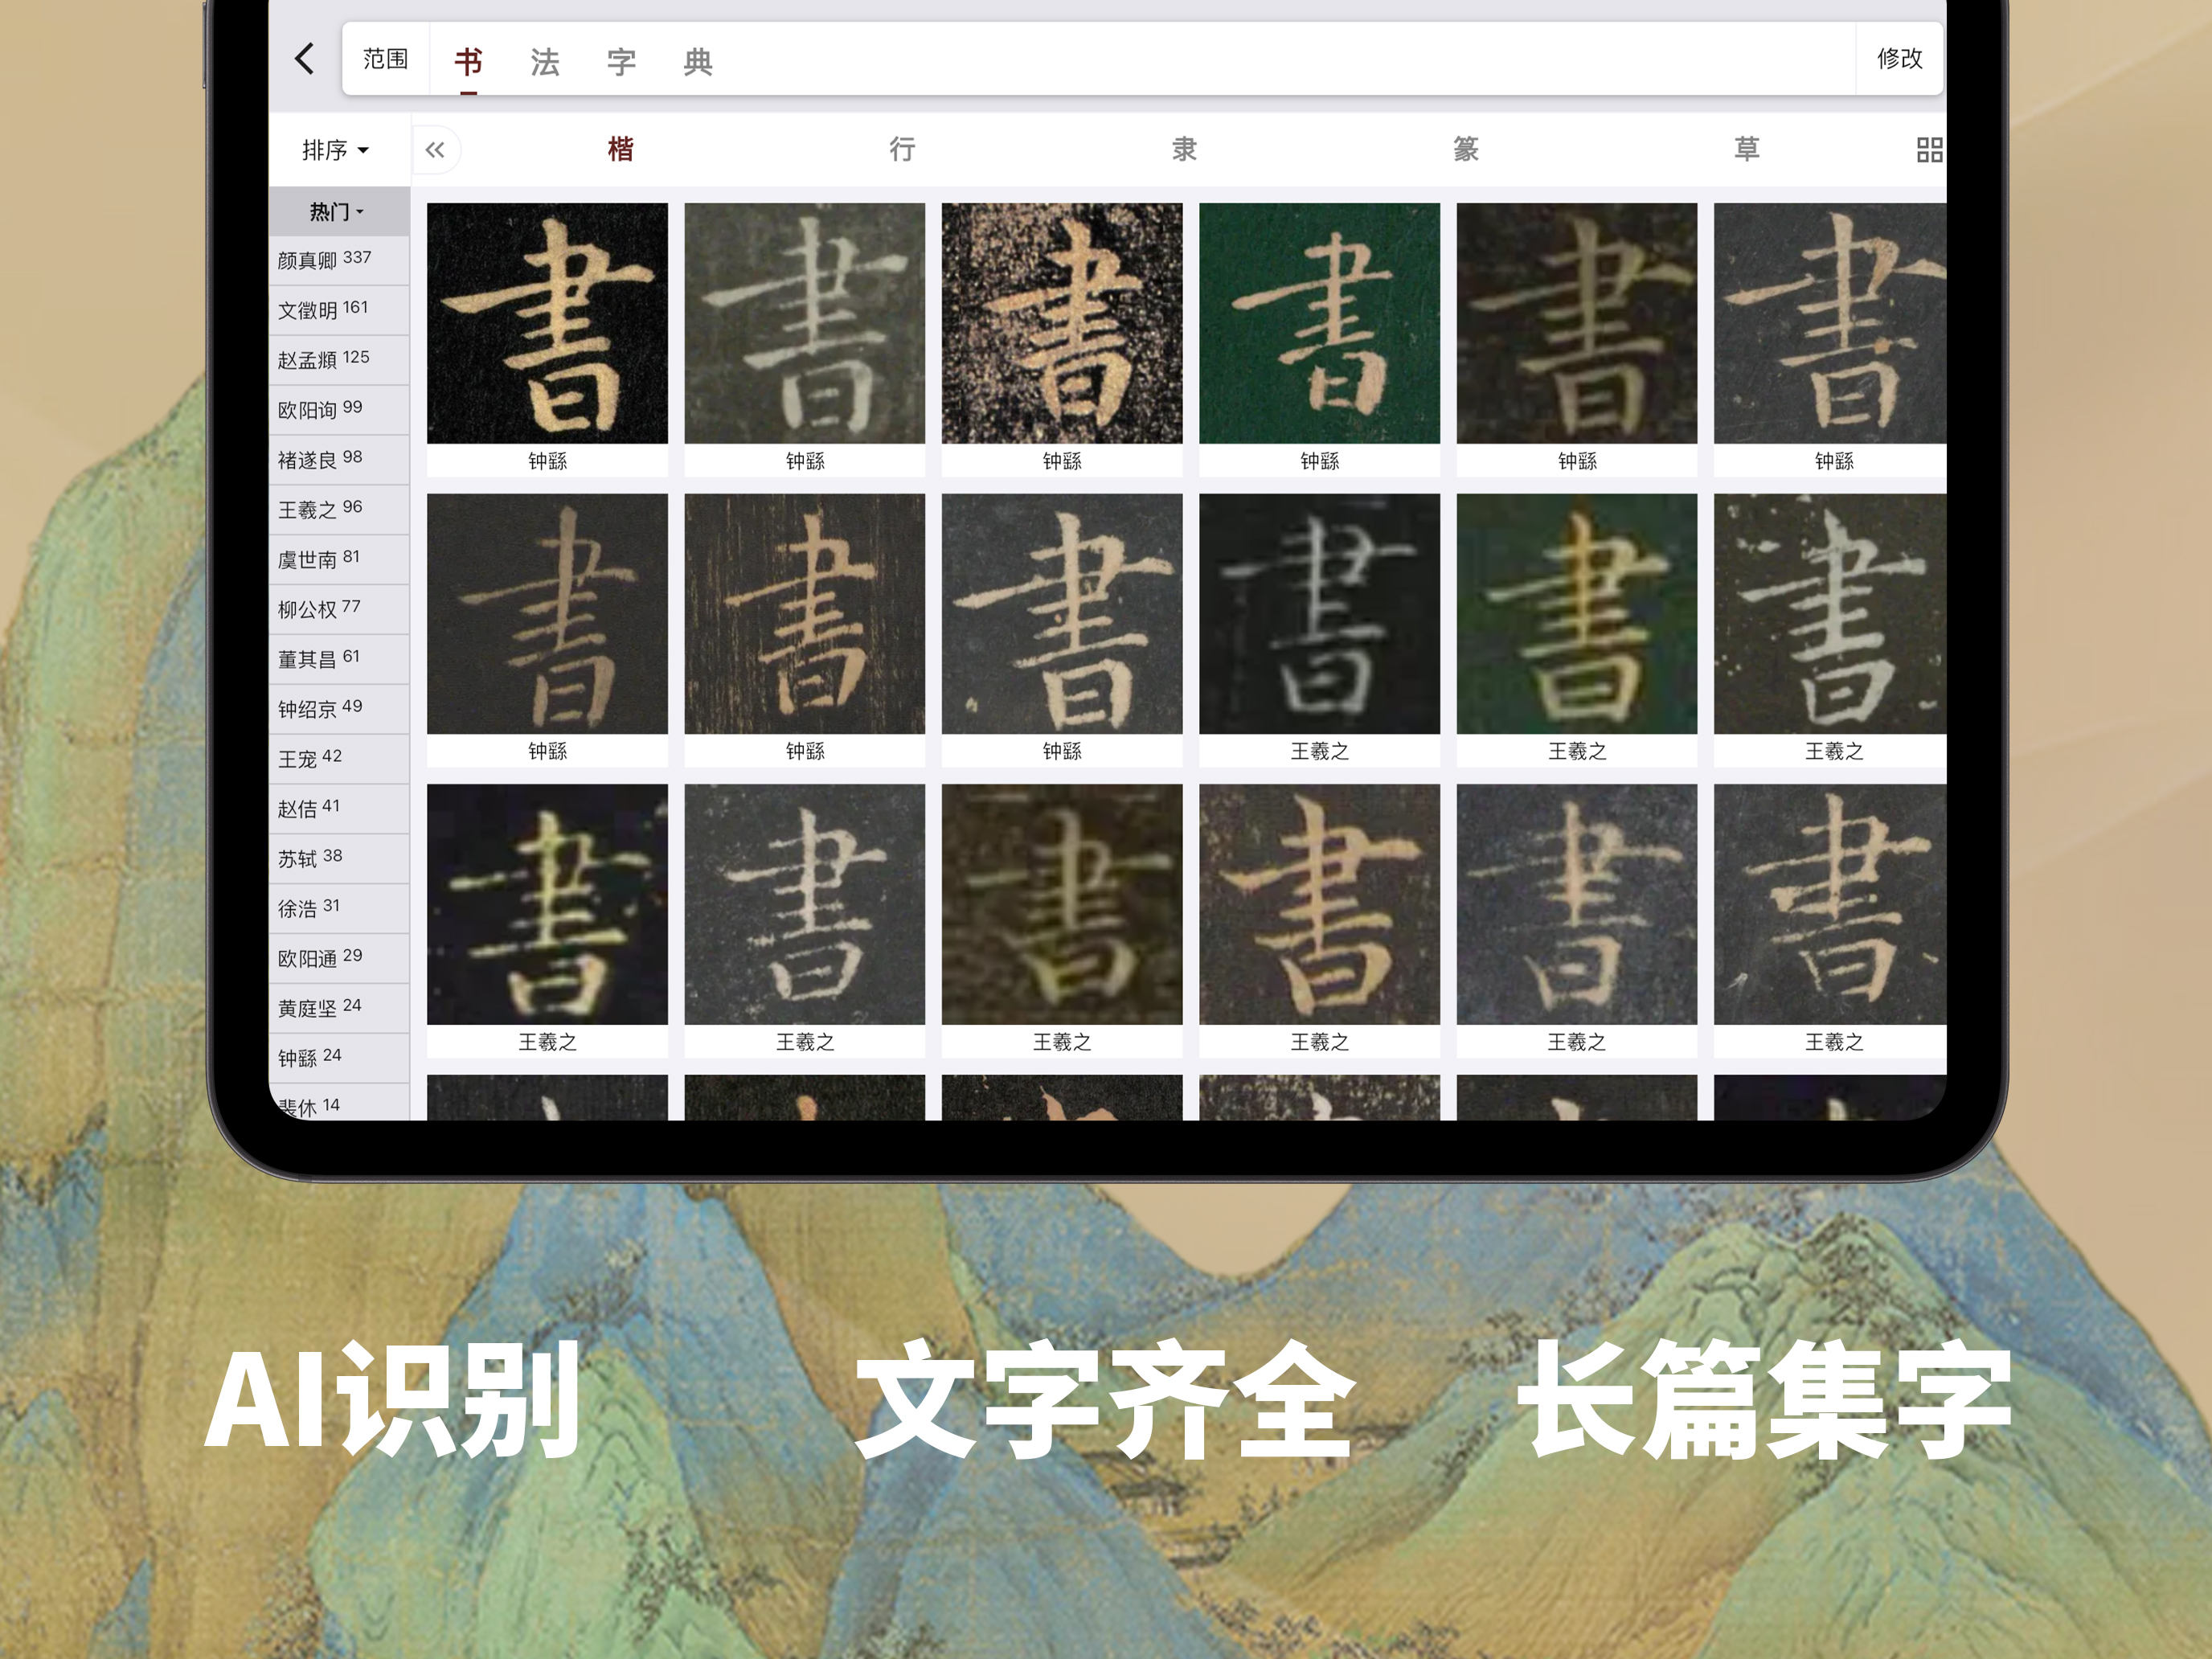Open green-tinted 王羲之 書 thumbnail in second row
The height and width of the screenshot is (1659, 2212).
pyautogui.click(x=1576, y=614)
